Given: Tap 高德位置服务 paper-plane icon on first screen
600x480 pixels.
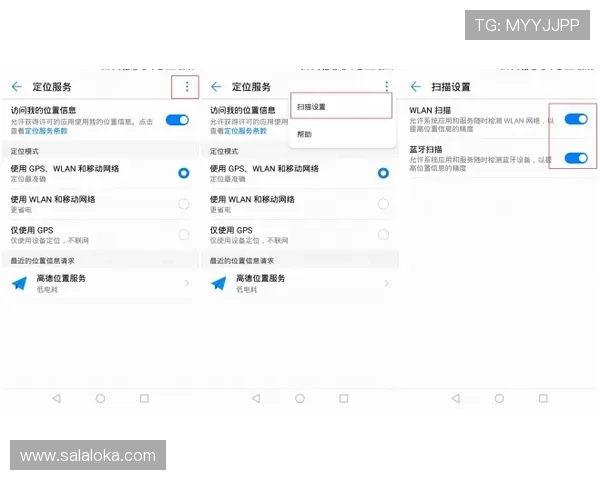Looking at the screenshot, I should click(x=20, y=283).
